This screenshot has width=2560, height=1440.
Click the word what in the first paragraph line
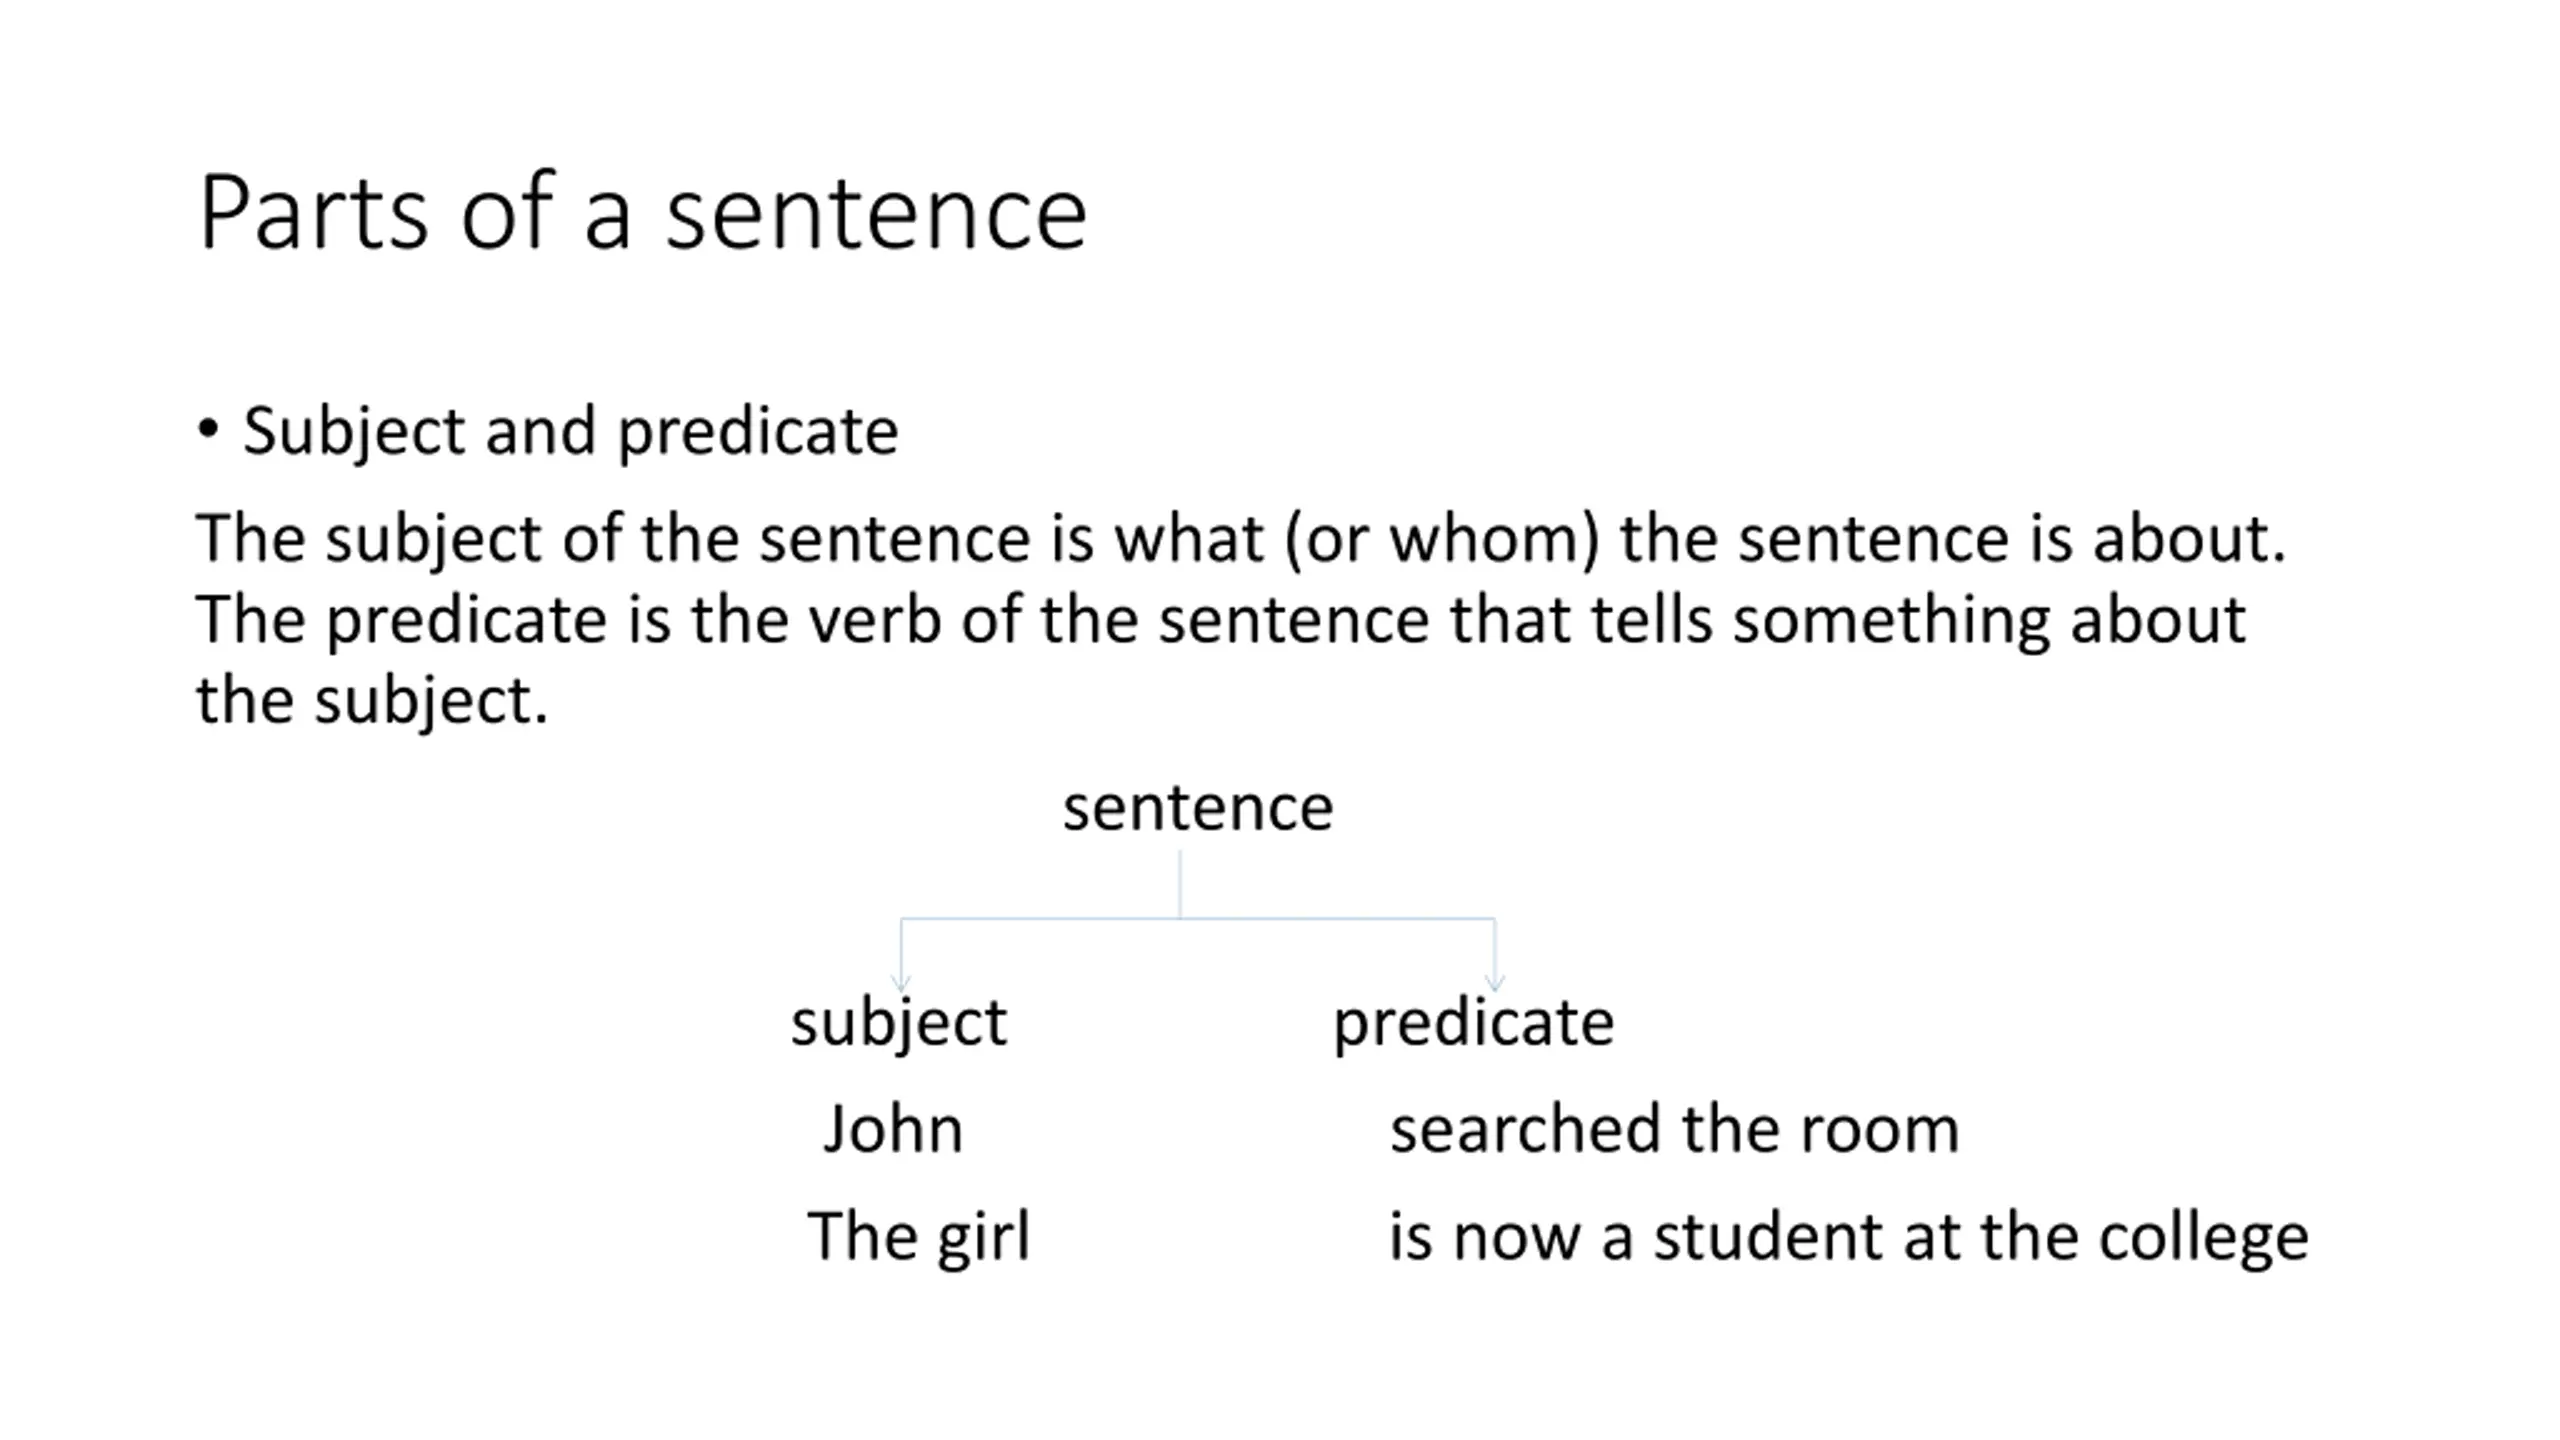point(1190,539)
